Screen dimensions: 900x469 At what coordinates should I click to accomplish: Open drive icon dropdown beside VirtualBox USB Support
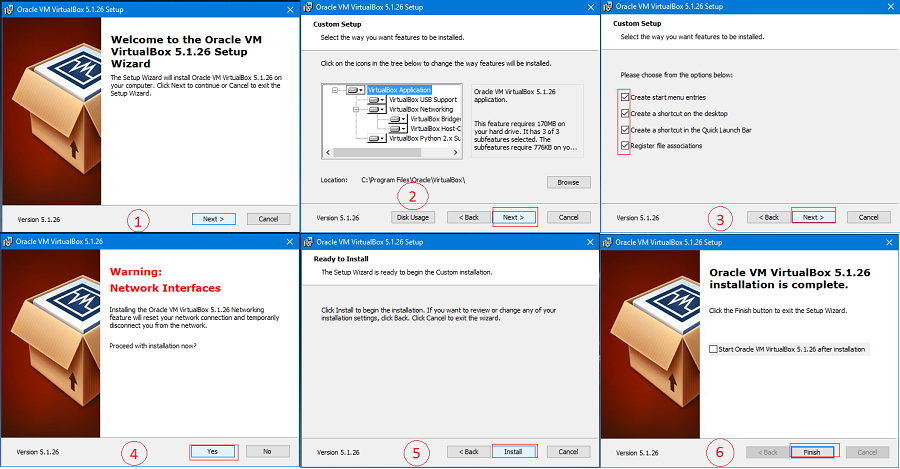377,100
